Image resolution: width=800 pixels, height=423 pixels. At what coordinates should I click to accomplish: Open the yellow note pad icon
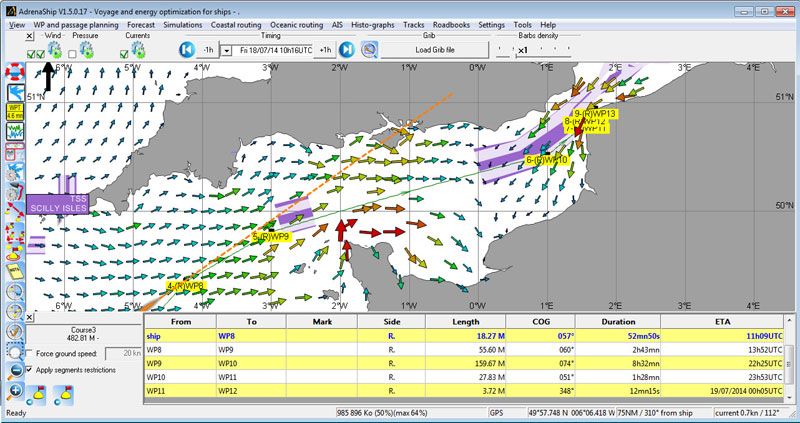point(15,271)
